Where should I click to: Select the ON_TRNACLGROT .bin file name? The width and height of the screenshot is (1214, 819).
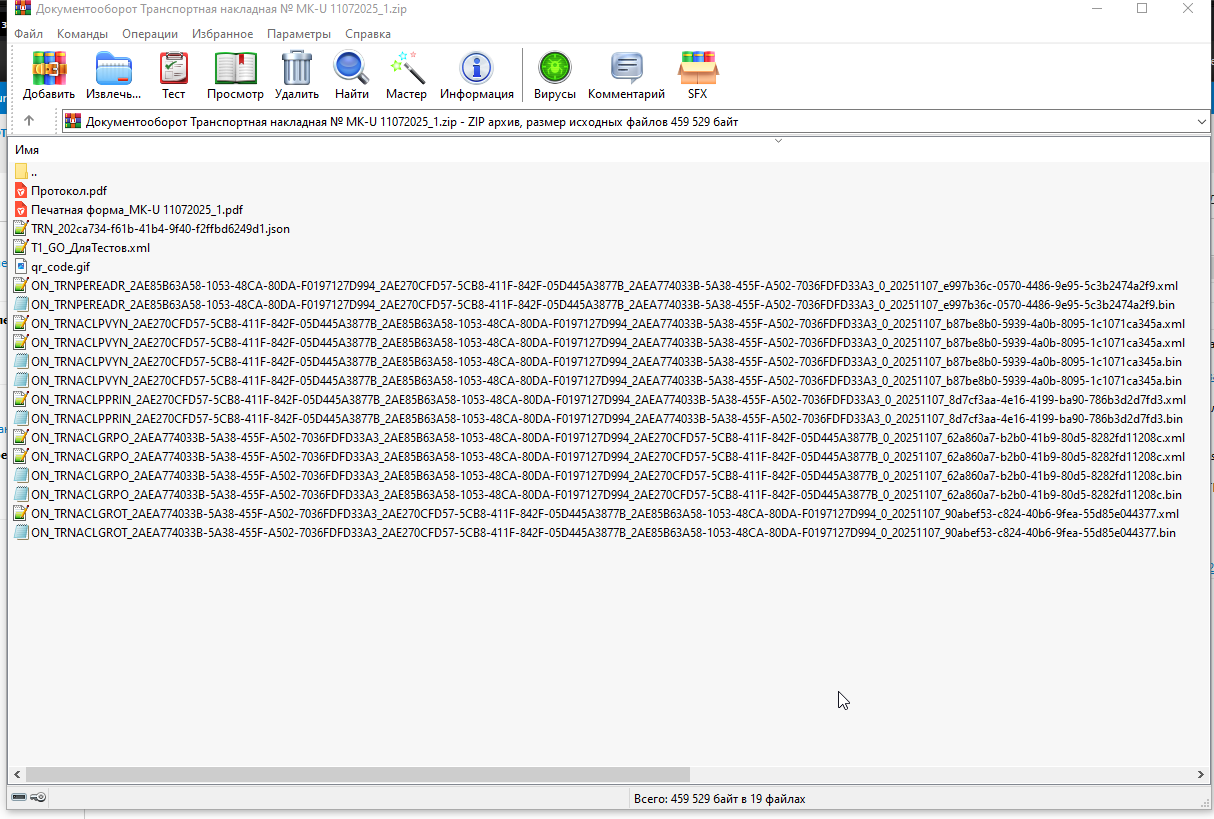point(604,532)
